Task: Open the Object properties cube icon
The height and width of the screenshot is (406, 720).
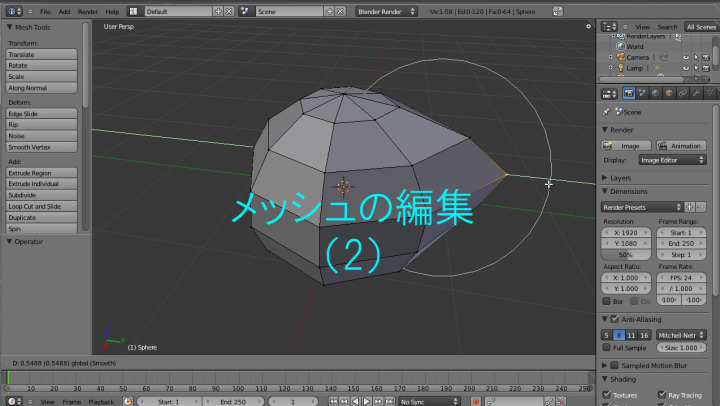Action: (x=668, y=94)
